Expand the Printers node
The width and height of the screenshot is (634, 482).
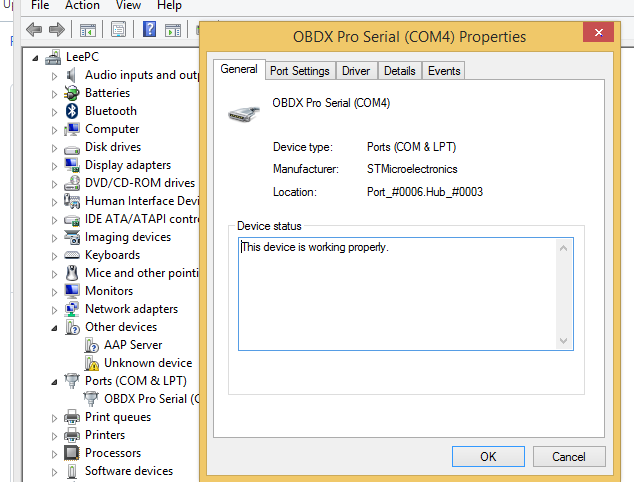pos(54,436)
